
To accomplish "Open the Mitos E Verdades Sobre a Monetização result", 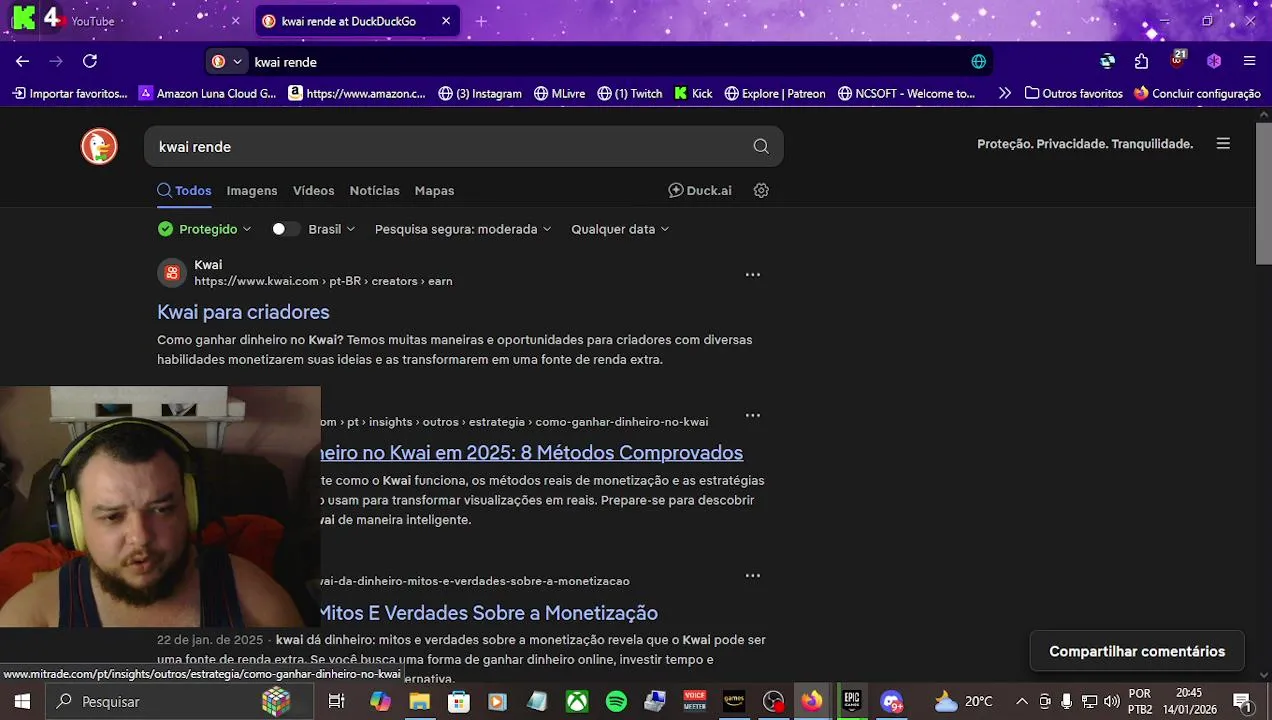I will pyautogui.click(x=488, y=613).
